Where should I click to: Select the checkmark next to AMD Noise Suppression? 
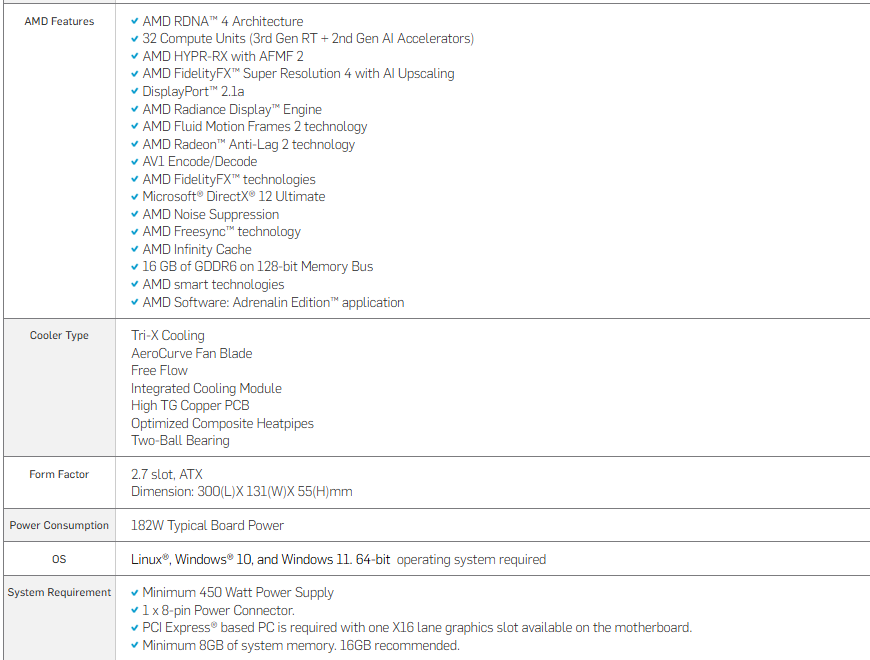[135, 214]
